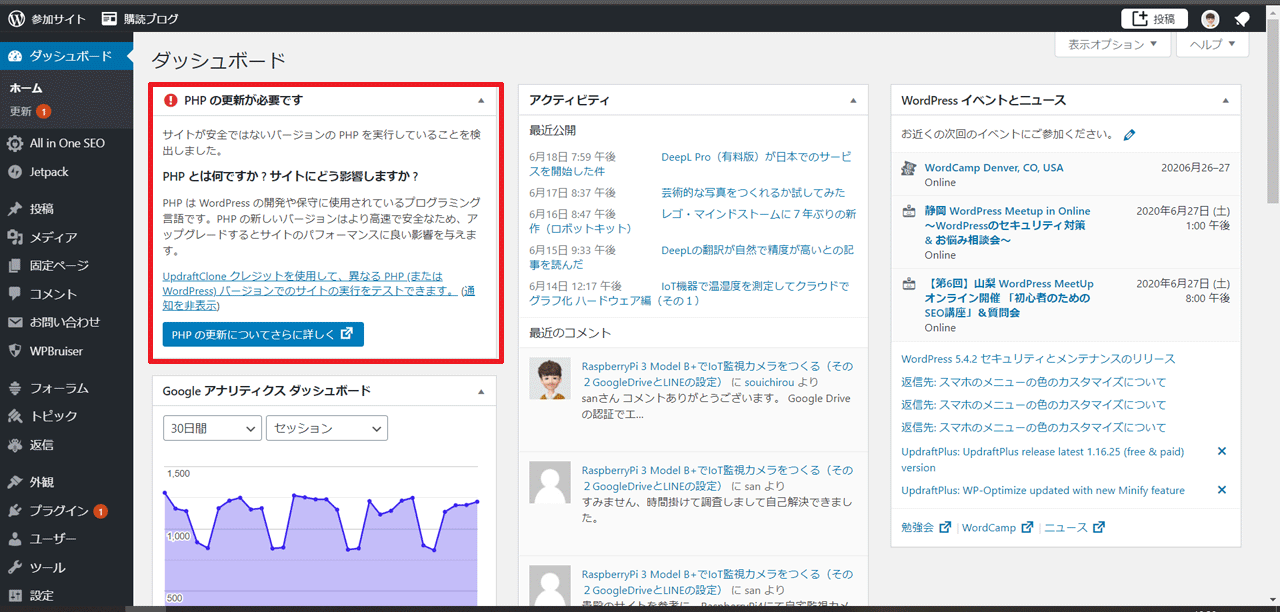
Task: Click the トピック topics icon
Action: pos(15,416)
